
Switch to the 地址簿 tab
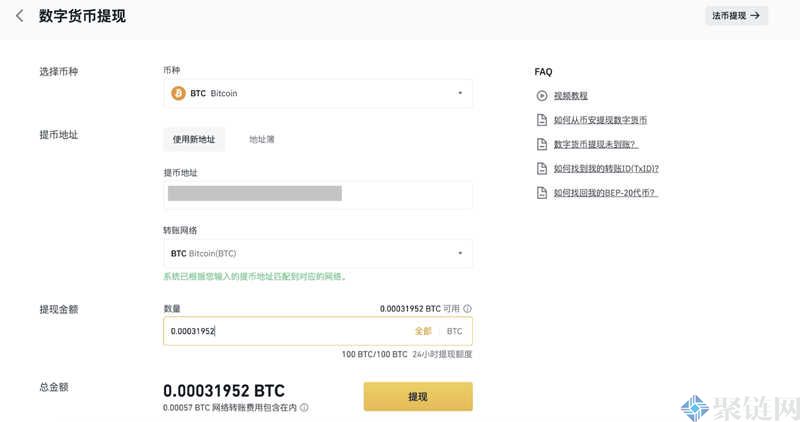(262, 139)
